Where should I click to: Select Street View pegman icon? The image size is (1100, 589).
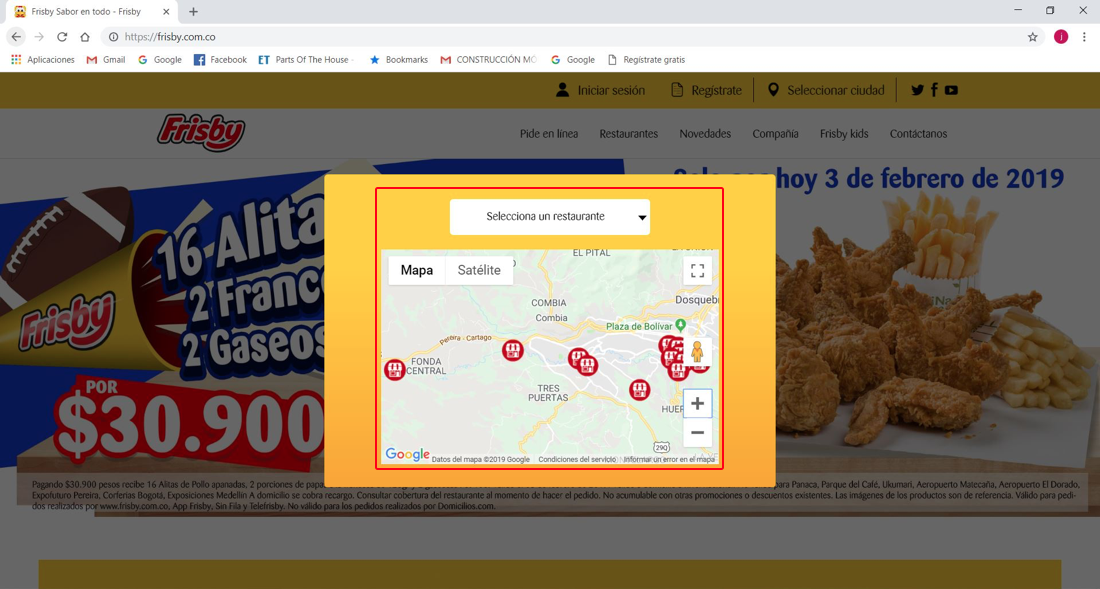pos(697,351)
